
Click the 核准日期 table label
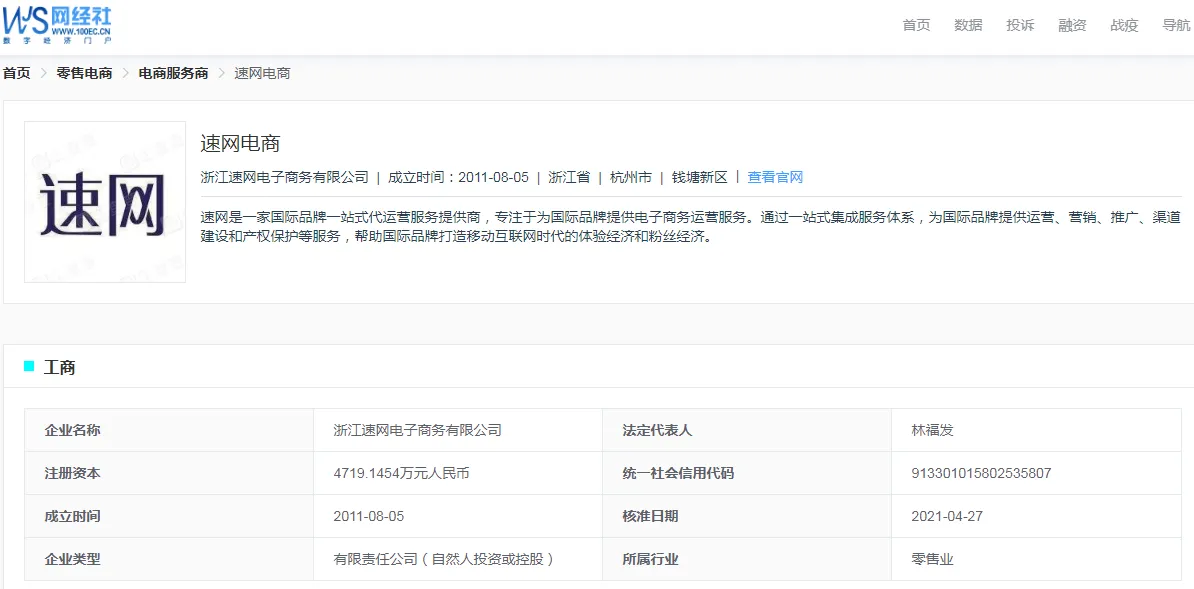(650, 516)
